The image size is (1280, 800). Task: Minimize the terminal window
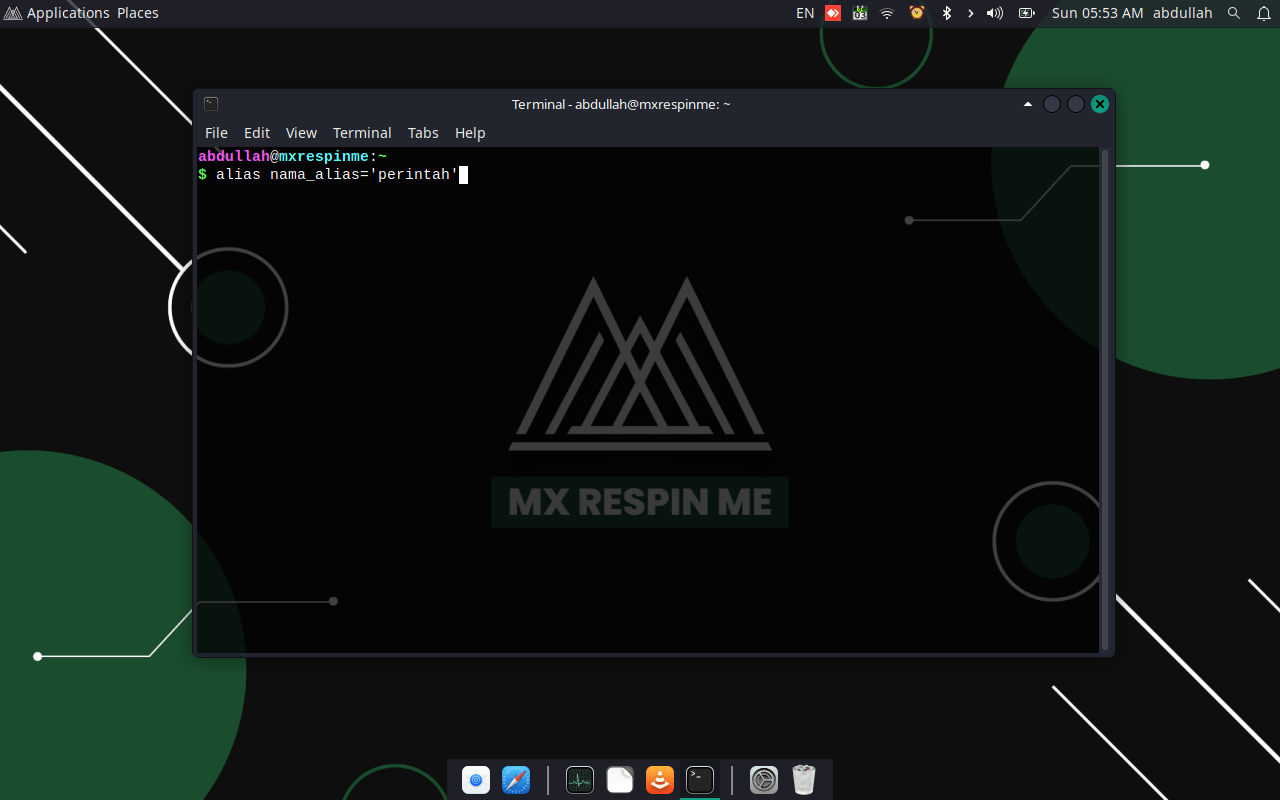click(x=1052, y=104)
